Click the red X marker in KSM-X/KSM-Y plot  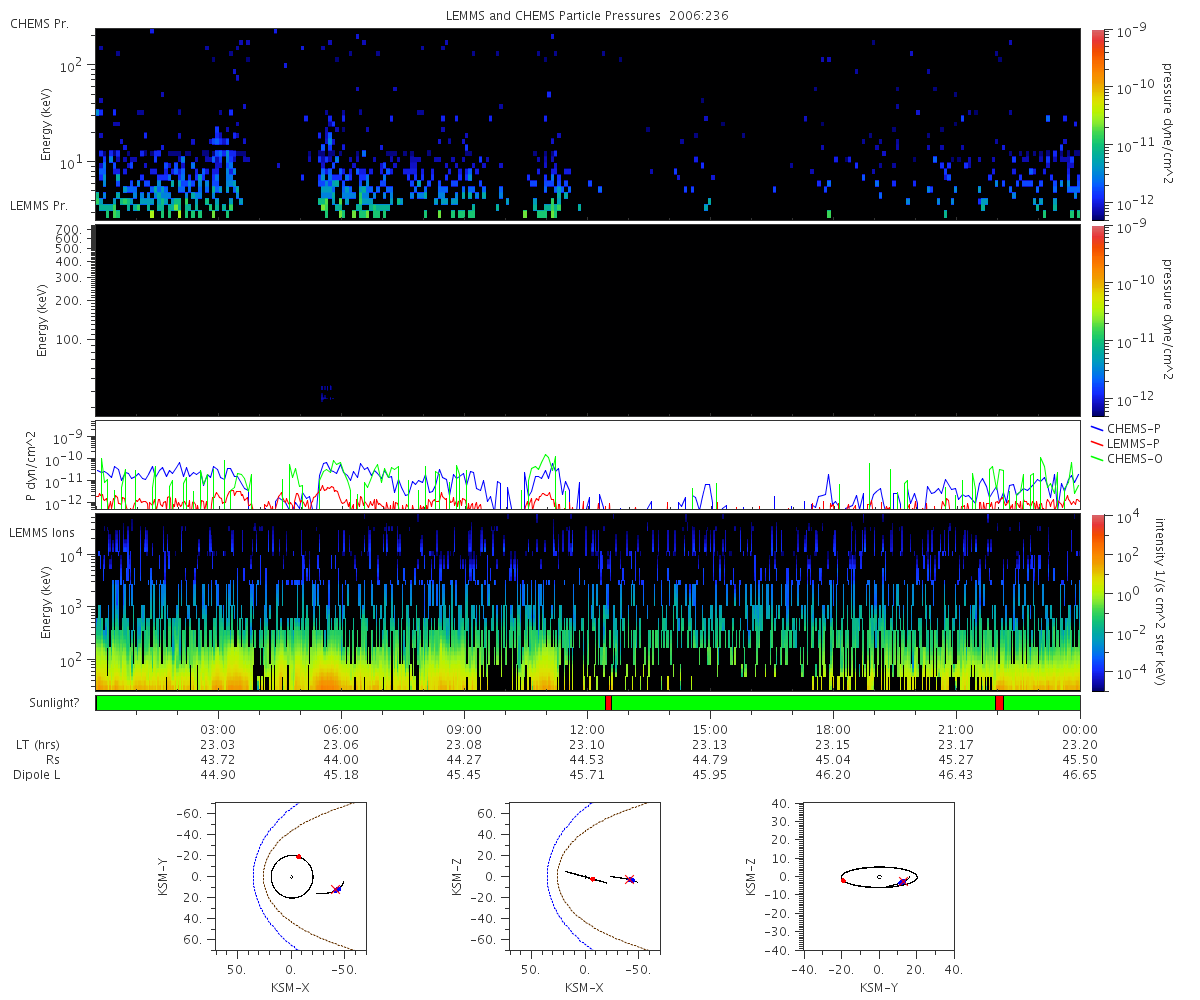335,889
